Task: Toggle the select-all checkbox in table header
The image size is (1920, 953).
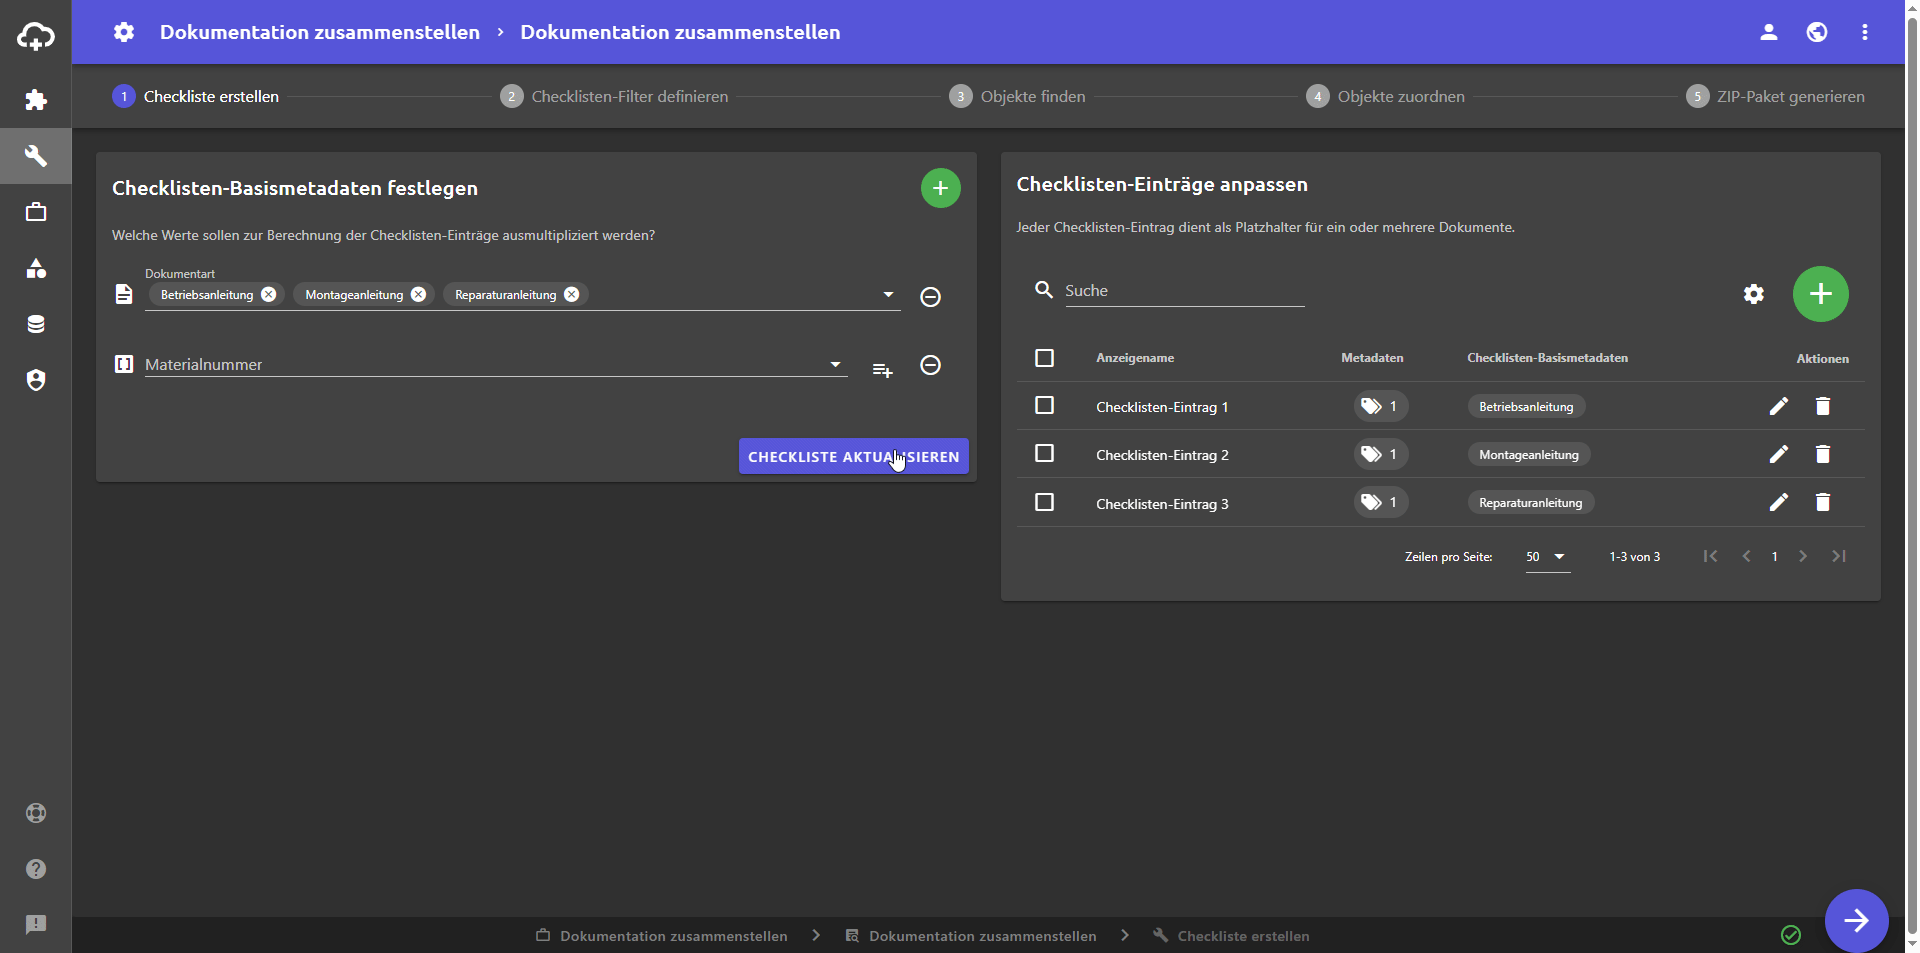Action: [1044, 358]
